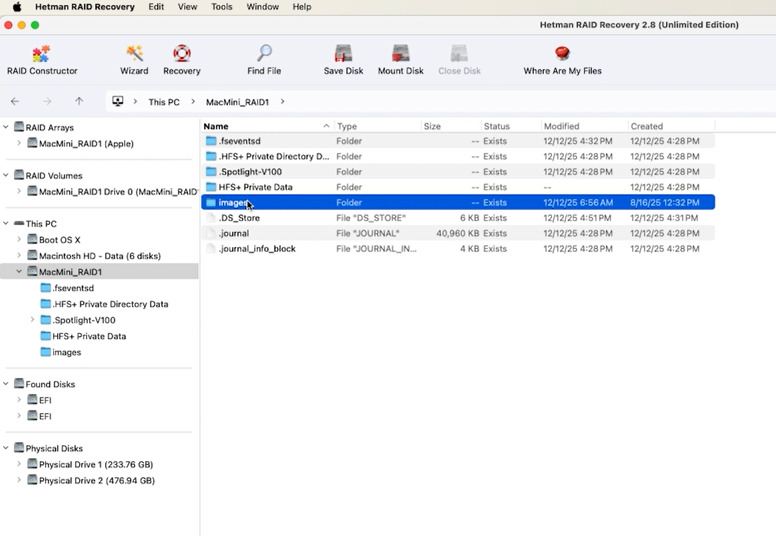Sort files by the Created column
The width and height of the screenshot is (776, 536).
(671, 126)
